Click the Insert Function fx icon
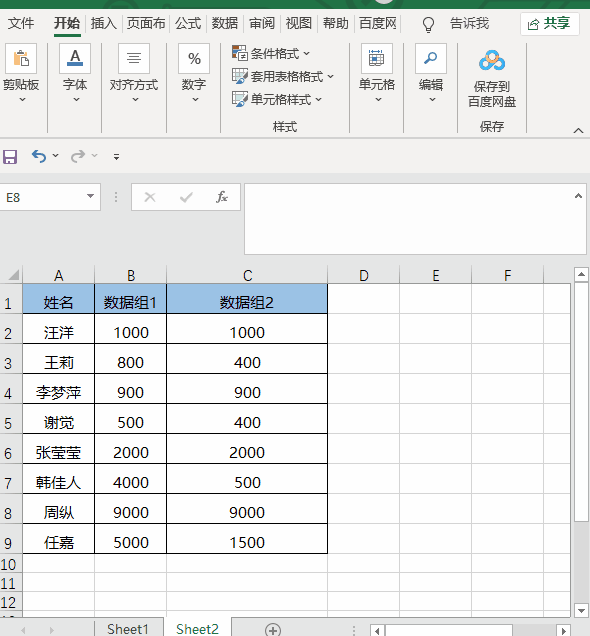Image resolution: width=590 pixels, height=636 pixels. (x=221, y=197)
